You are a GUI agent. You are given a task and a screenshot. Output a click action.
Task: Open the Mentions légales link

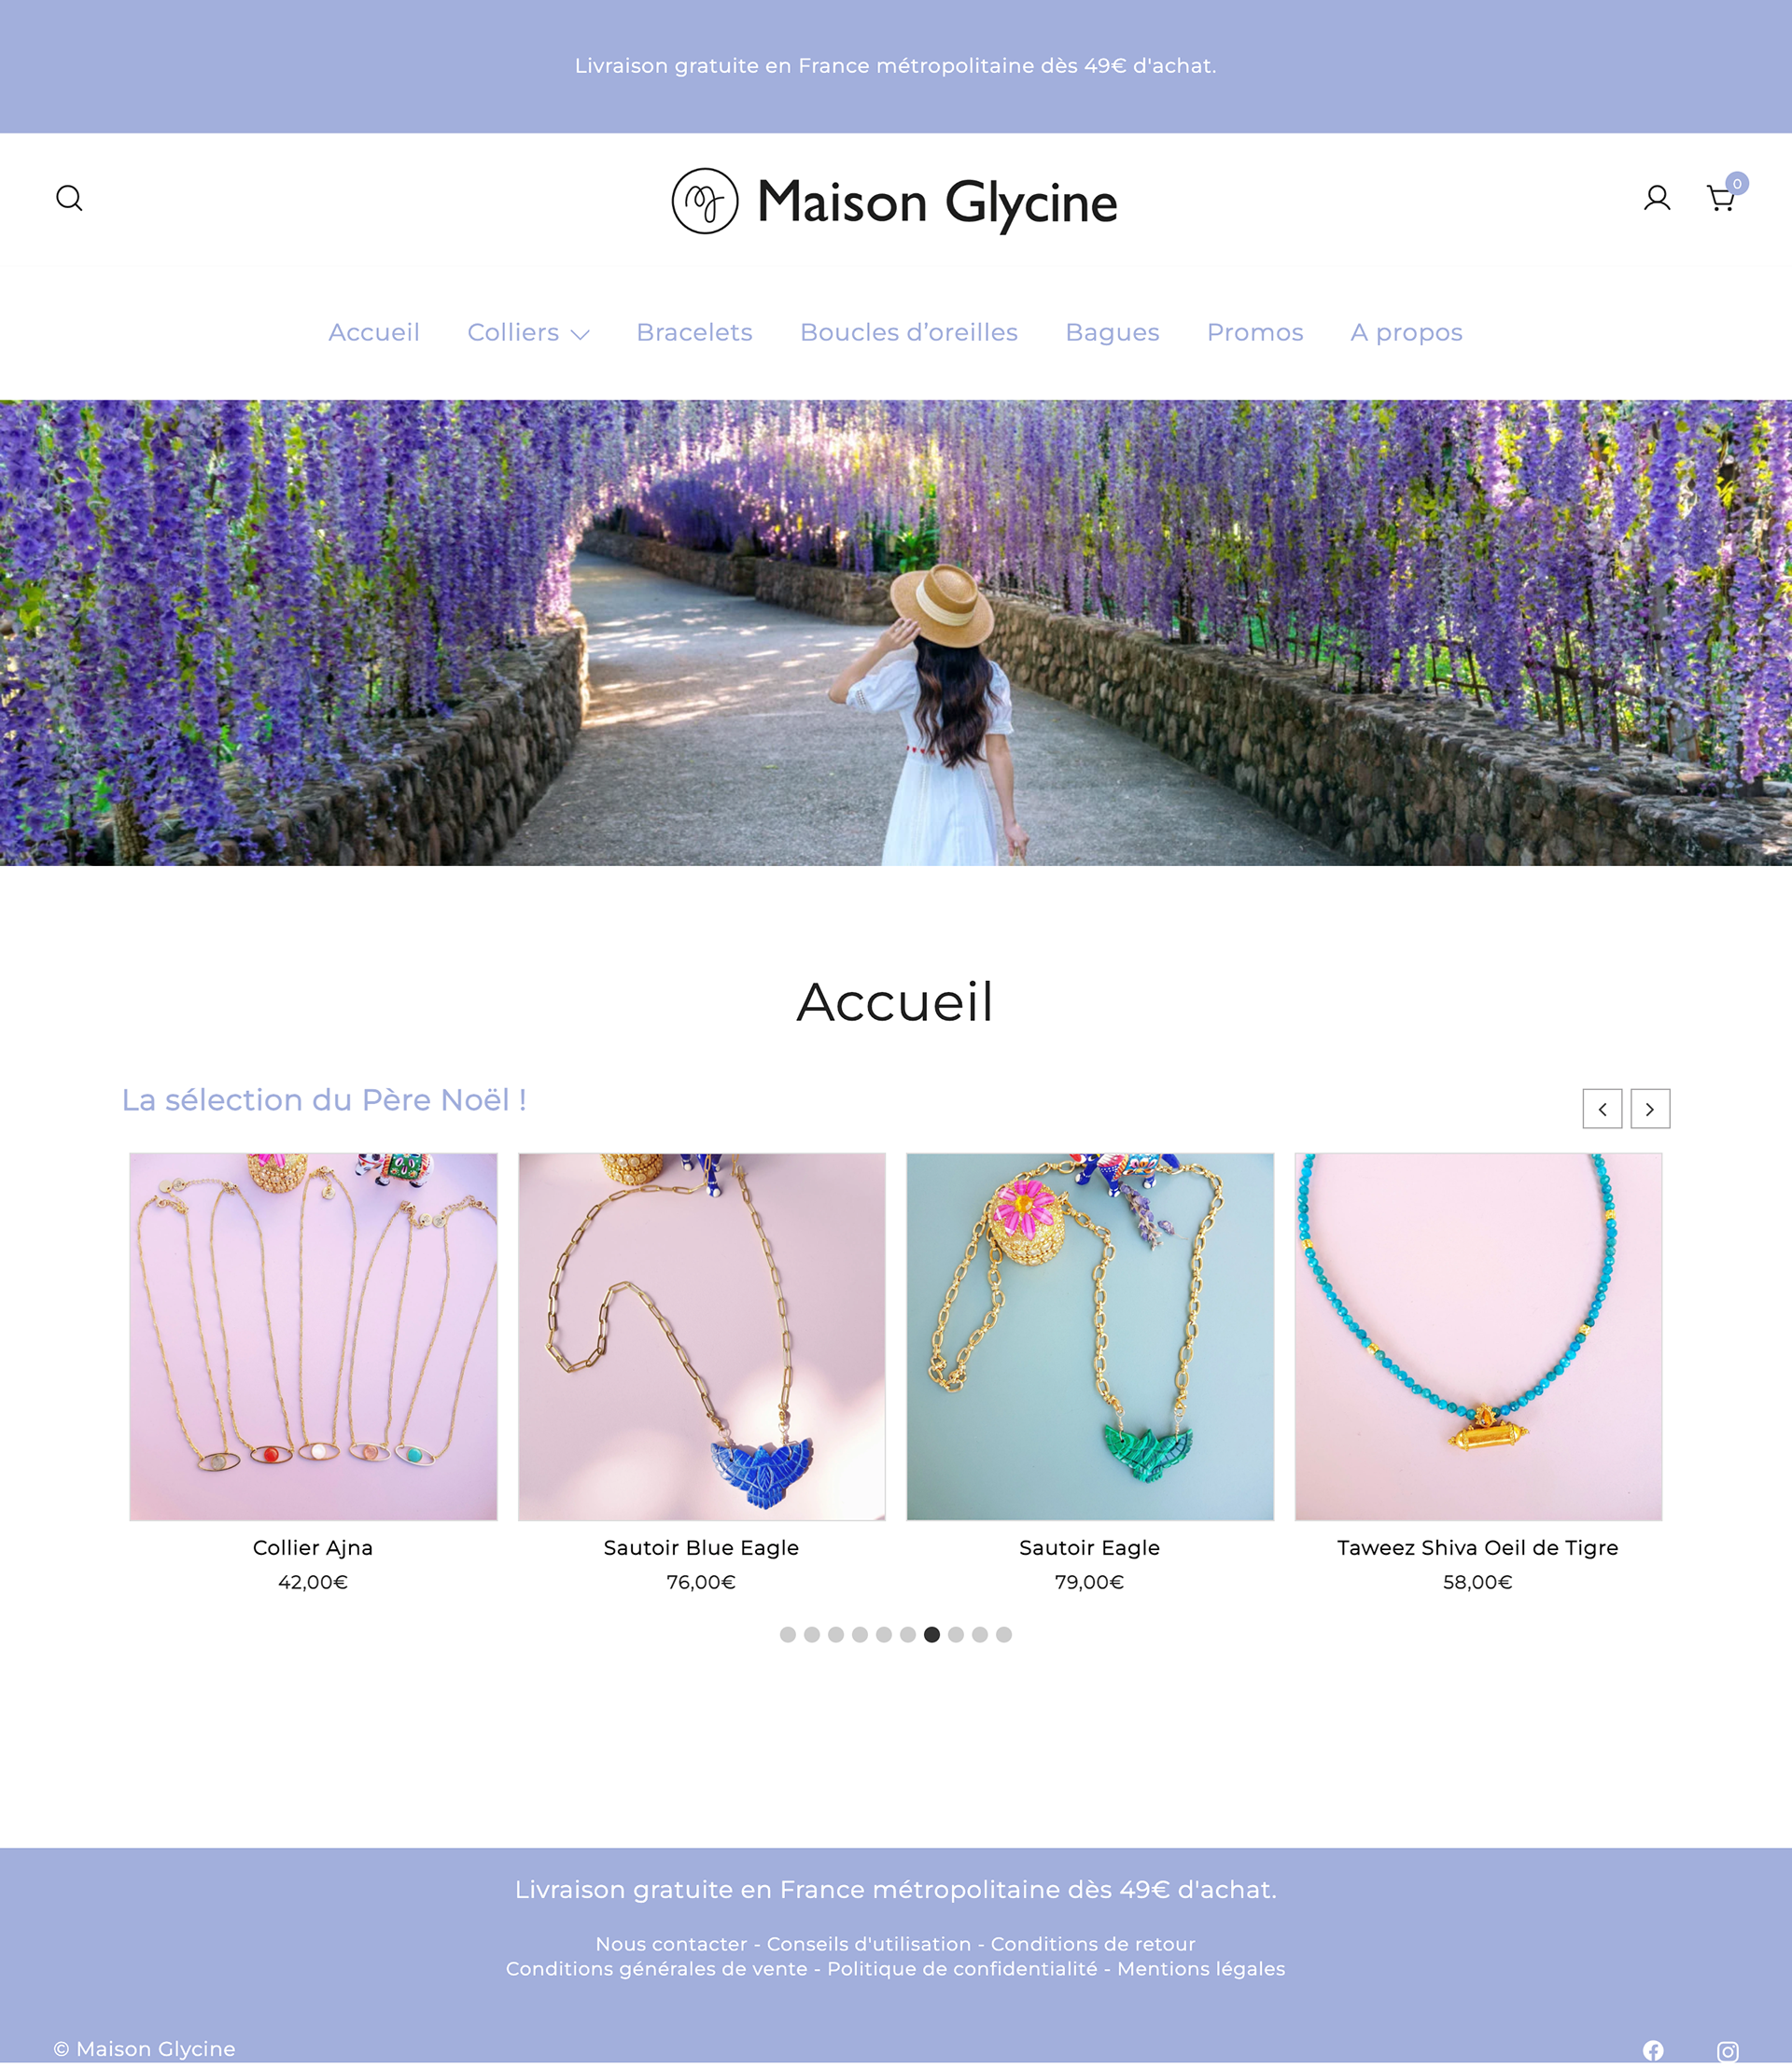coord(1201,1969)
